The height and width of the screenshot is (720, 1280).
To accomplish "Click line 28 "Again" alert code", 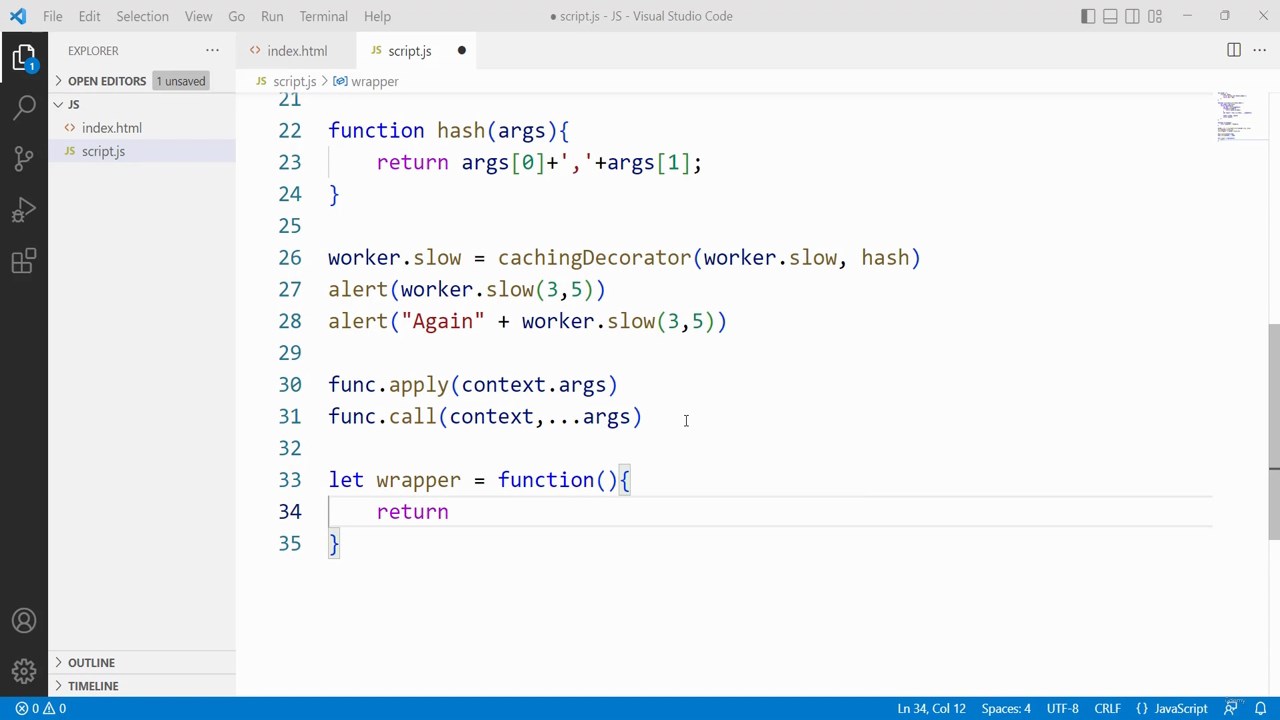I will pos(527,321).
